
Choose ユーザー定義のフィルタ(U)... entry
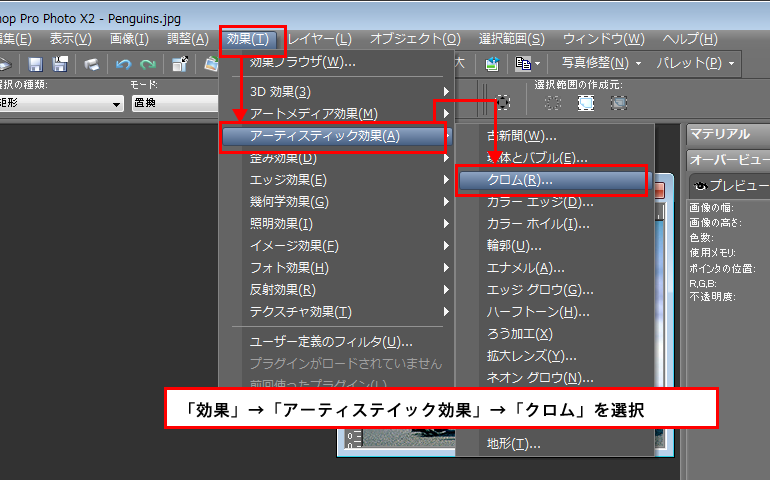(x=336, y=341)
